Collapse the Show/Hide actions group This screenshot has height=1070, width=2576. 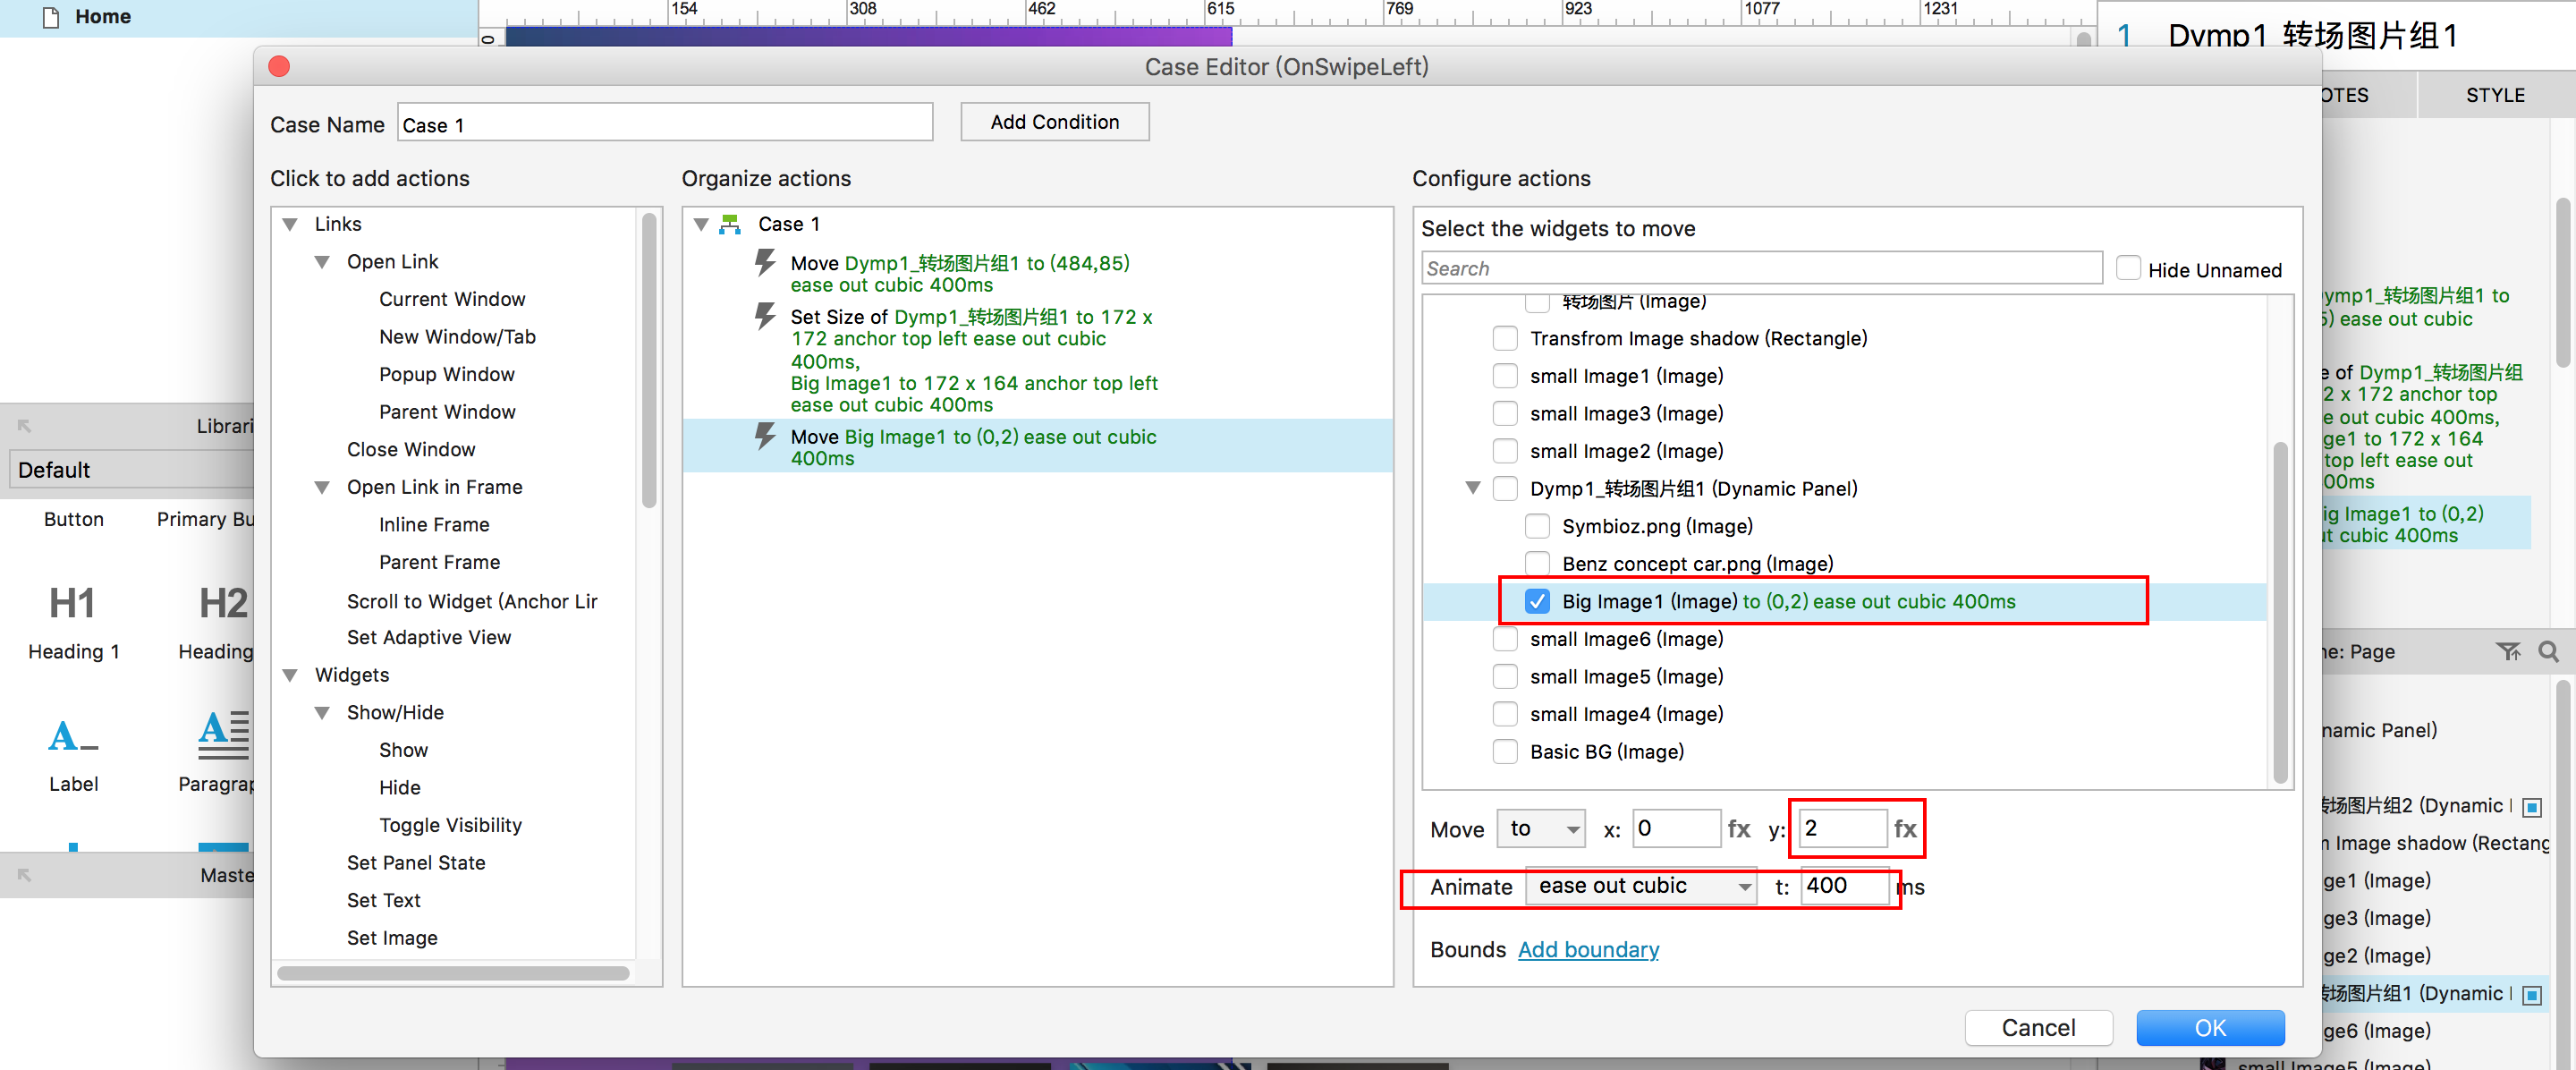(322, 713)
